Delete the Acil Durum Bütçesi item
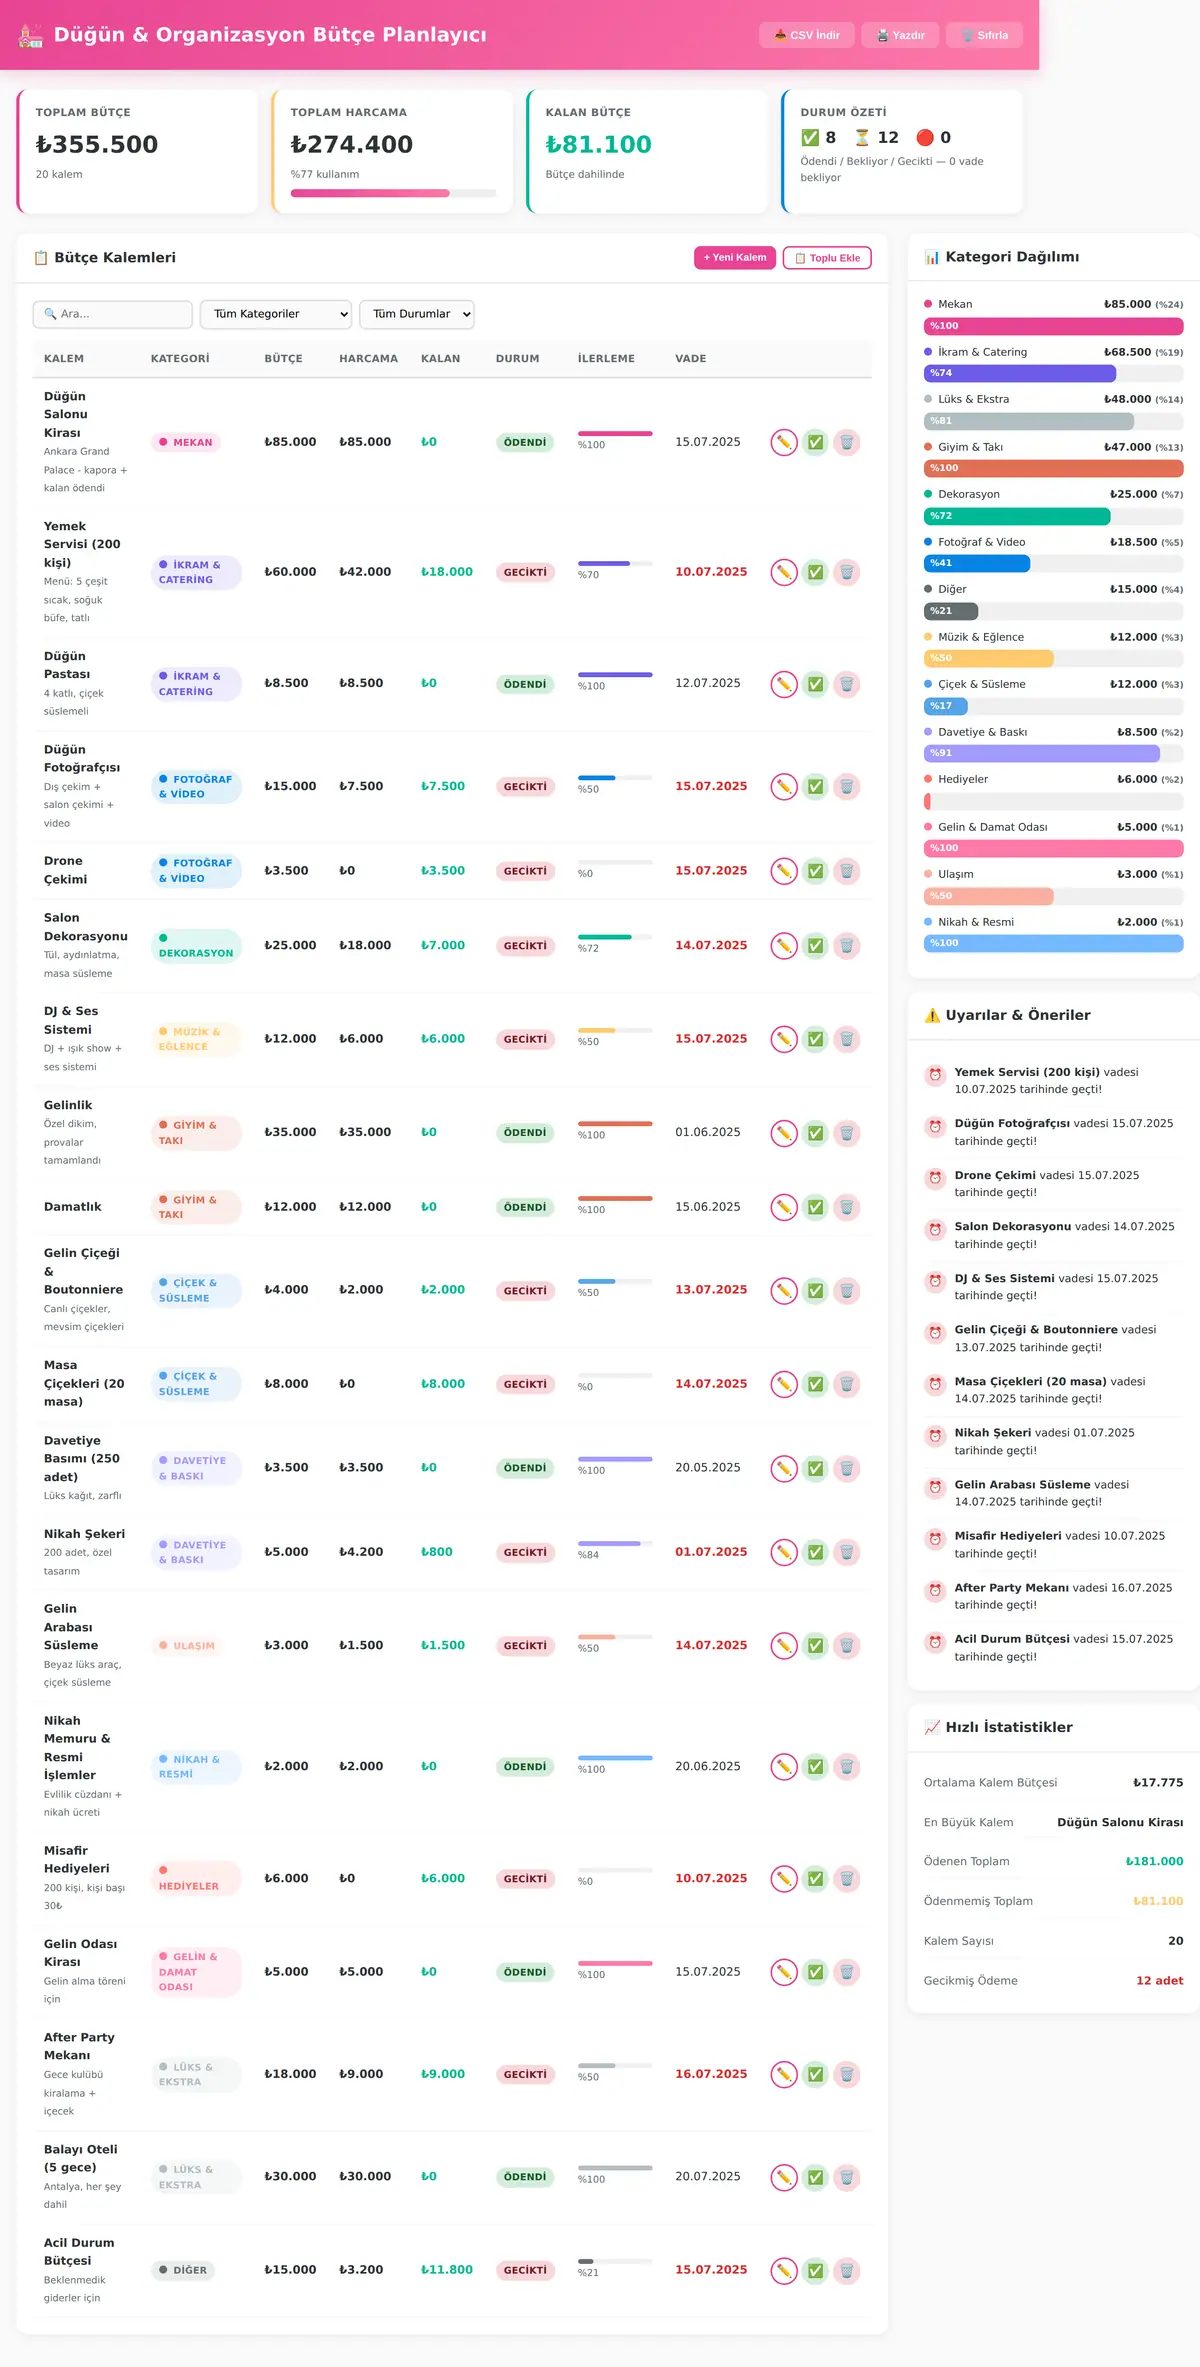This screenshot has height=2367, width=1200. coord(846,2271)
